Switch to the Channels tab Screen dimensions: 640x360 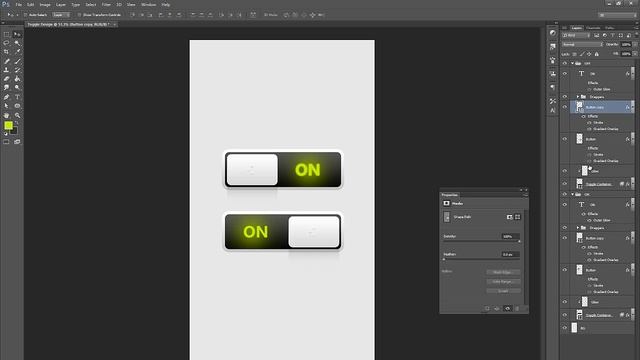[x=593, y=28]
